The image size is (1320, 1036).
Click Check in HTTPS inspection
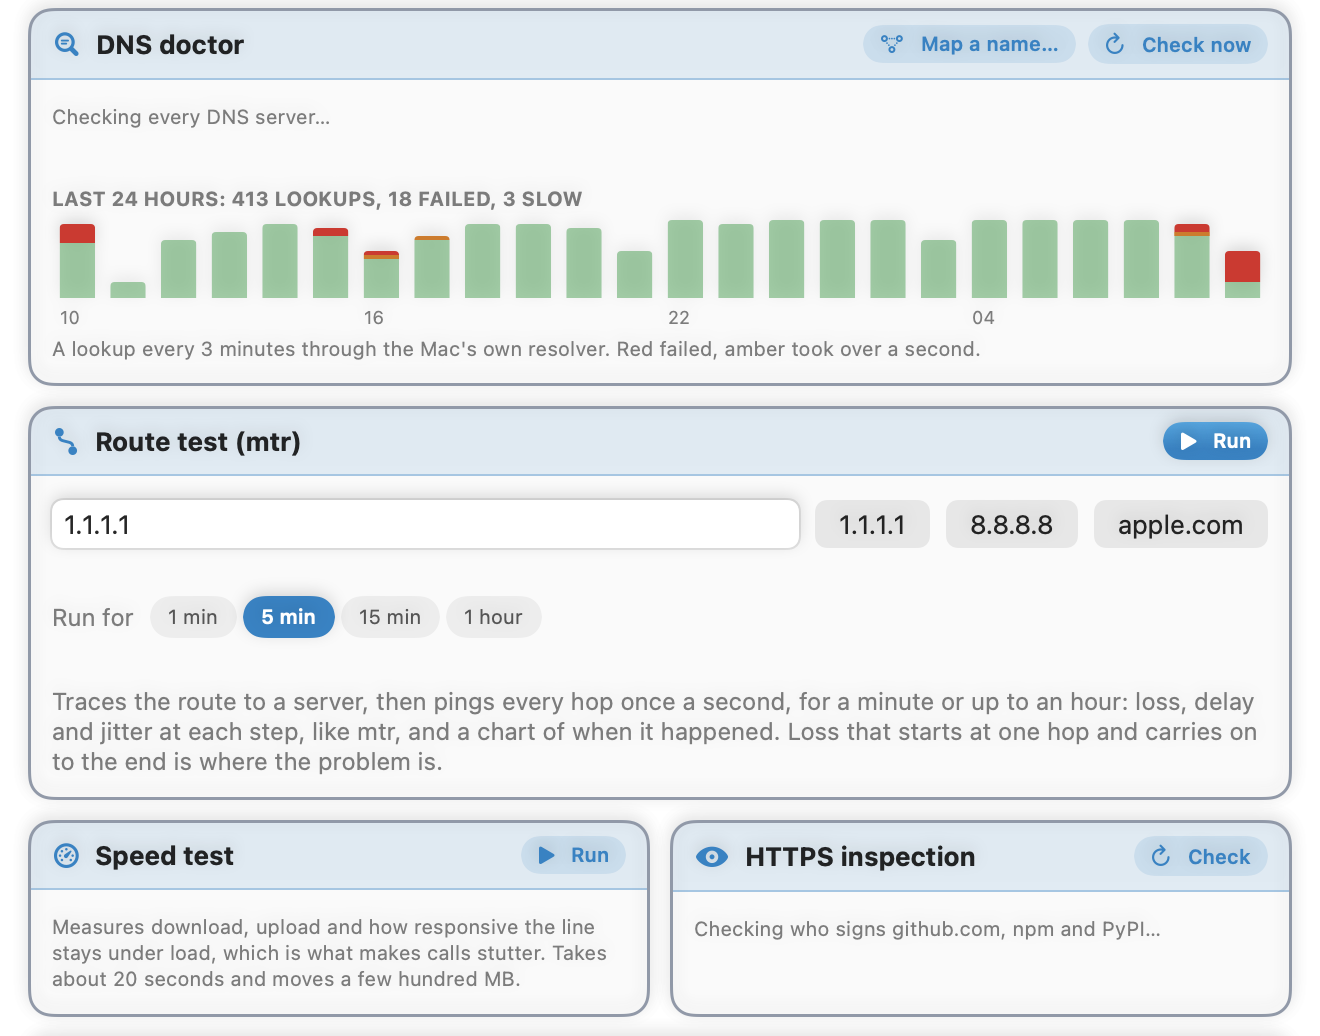coord(1201,856)
